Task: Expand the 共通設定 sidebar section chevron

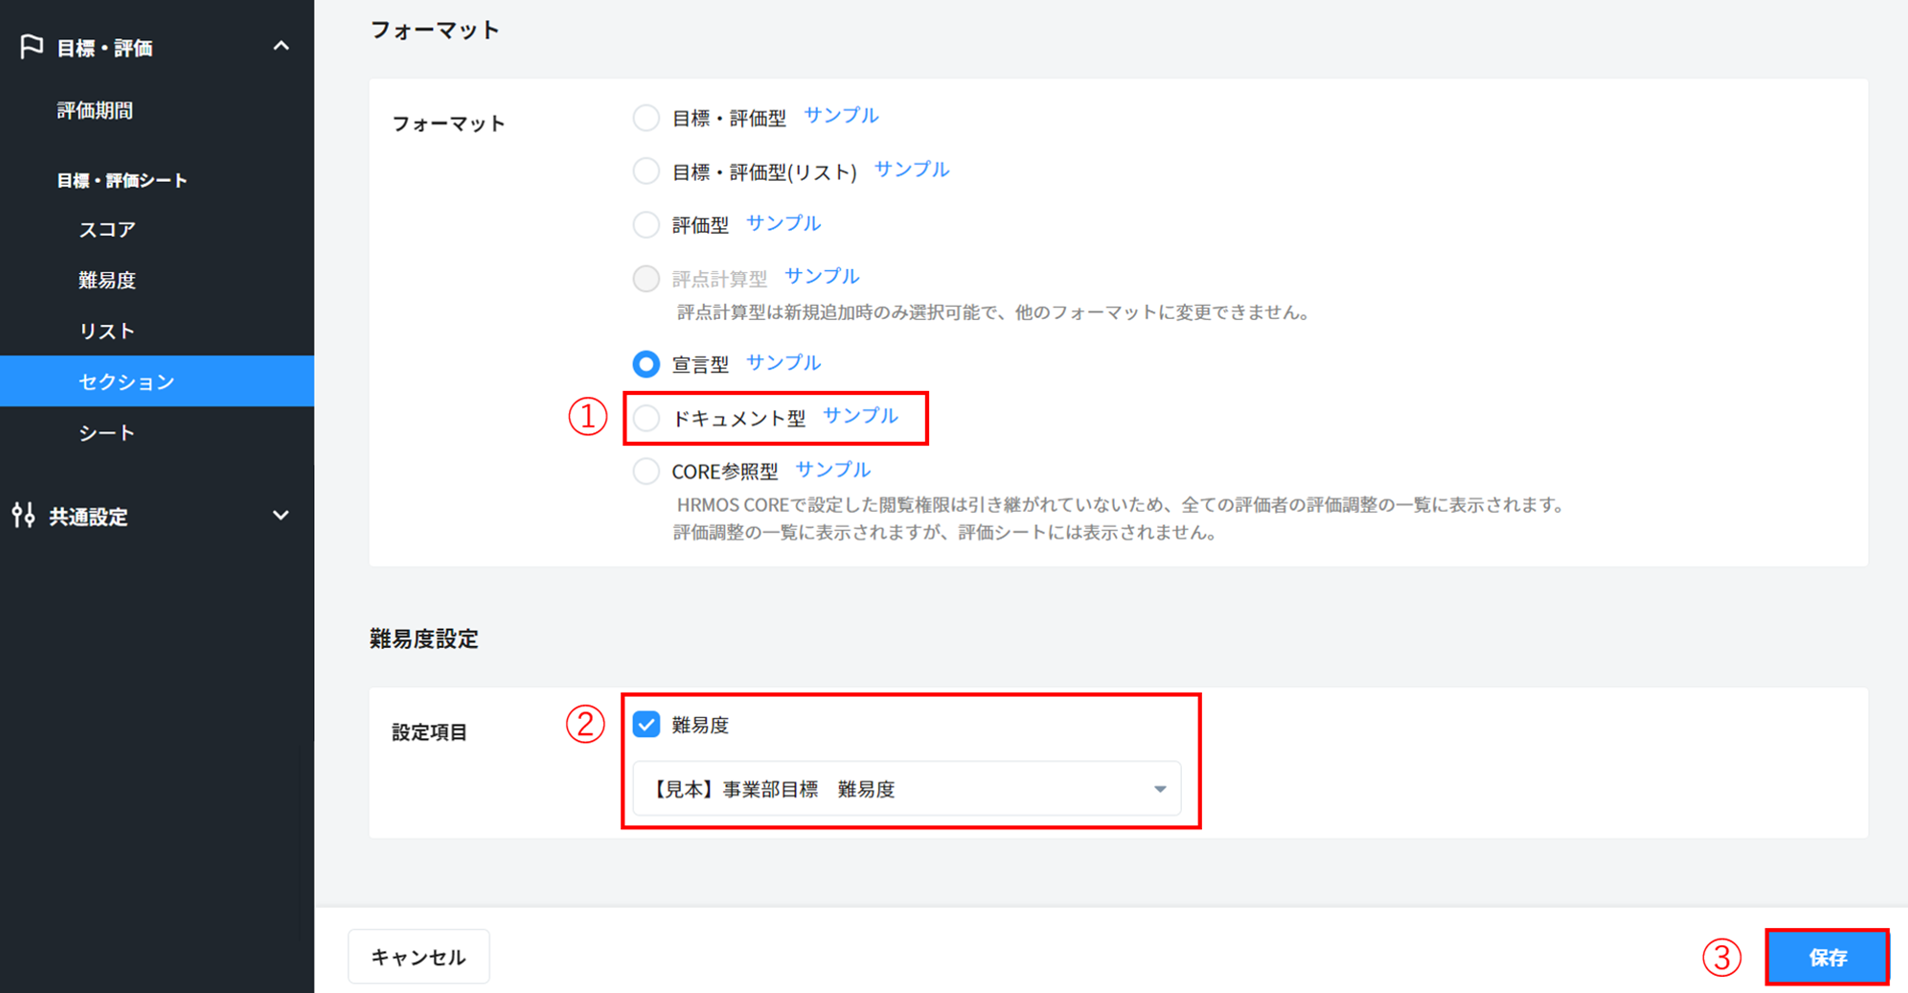Action: click(281, 516)
